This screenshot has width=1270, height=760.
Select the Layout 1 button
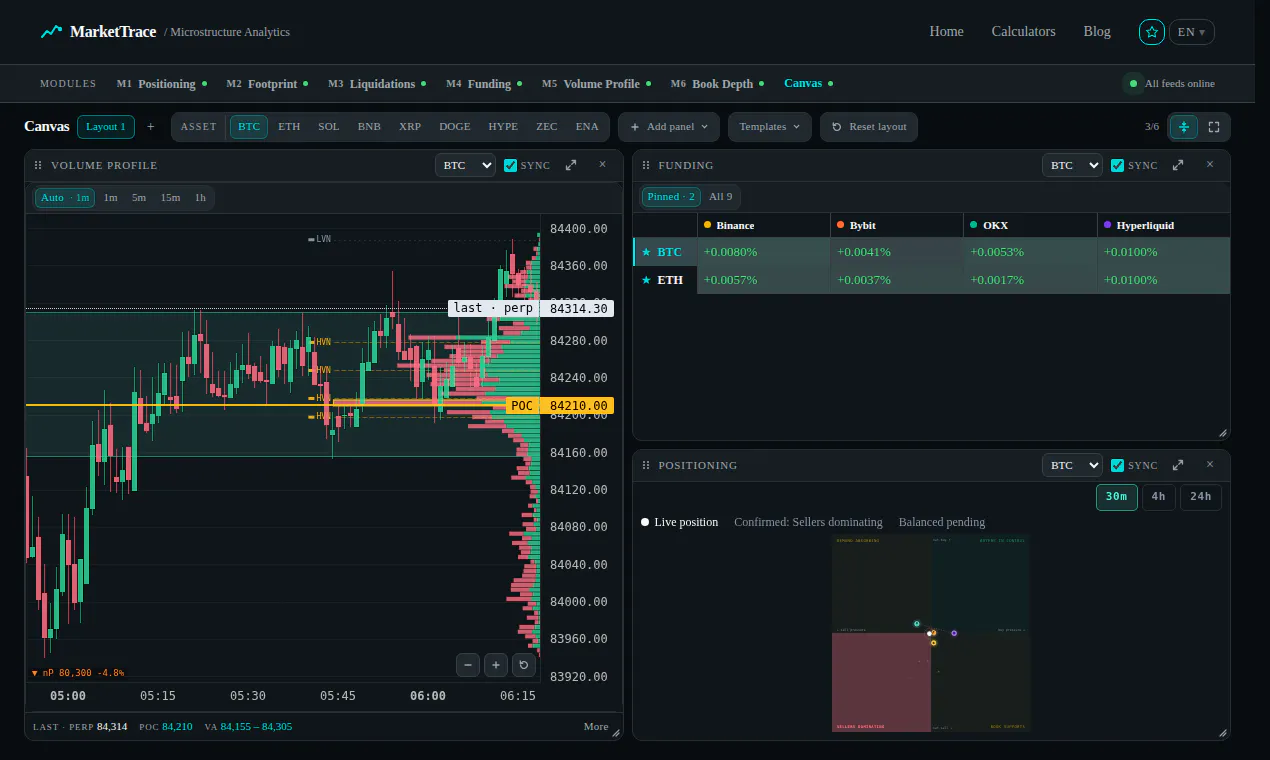105,127
